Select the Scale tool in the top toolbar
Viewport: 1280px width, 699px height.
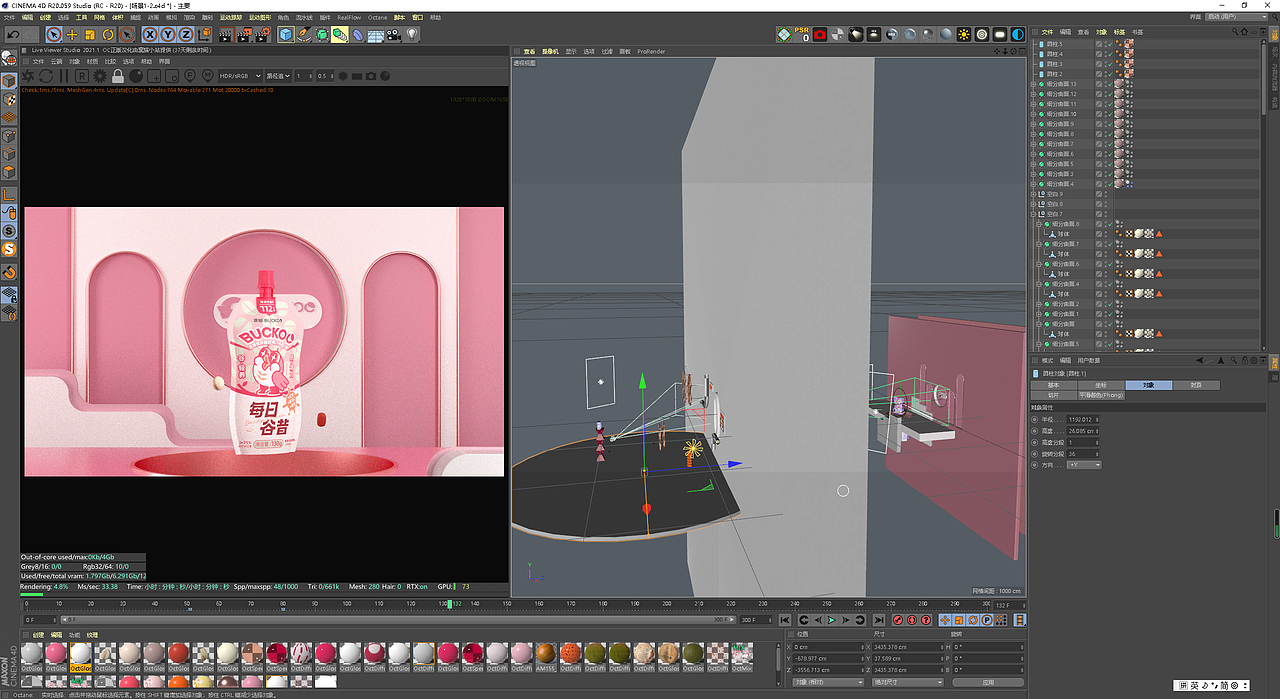click(x=90, y=34)
